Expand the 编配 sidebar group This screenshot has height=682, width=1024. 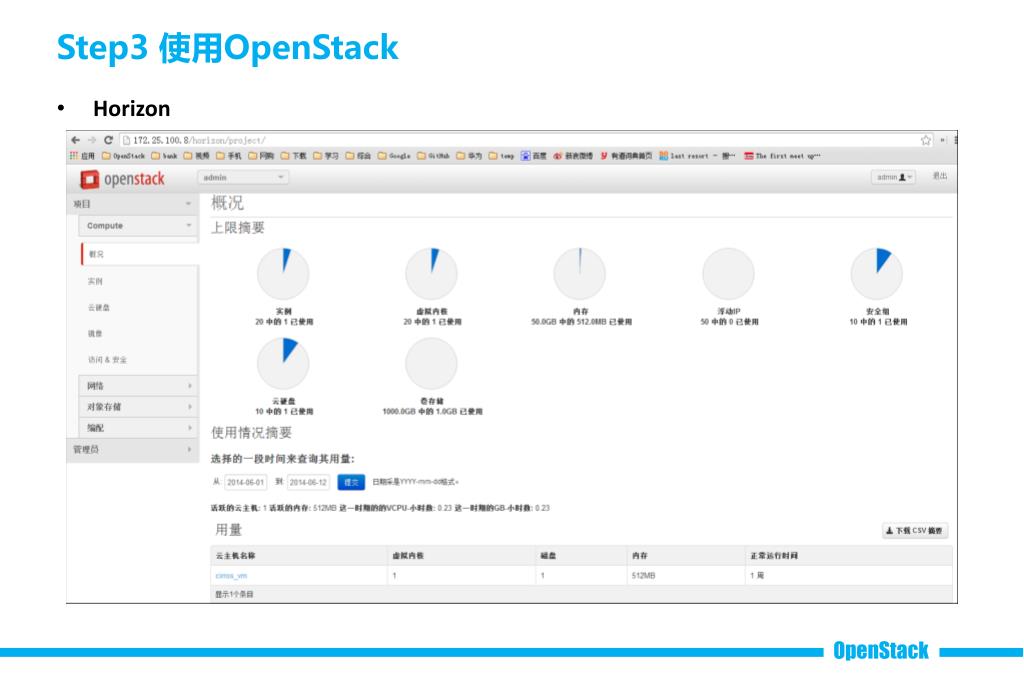point(138,428)
